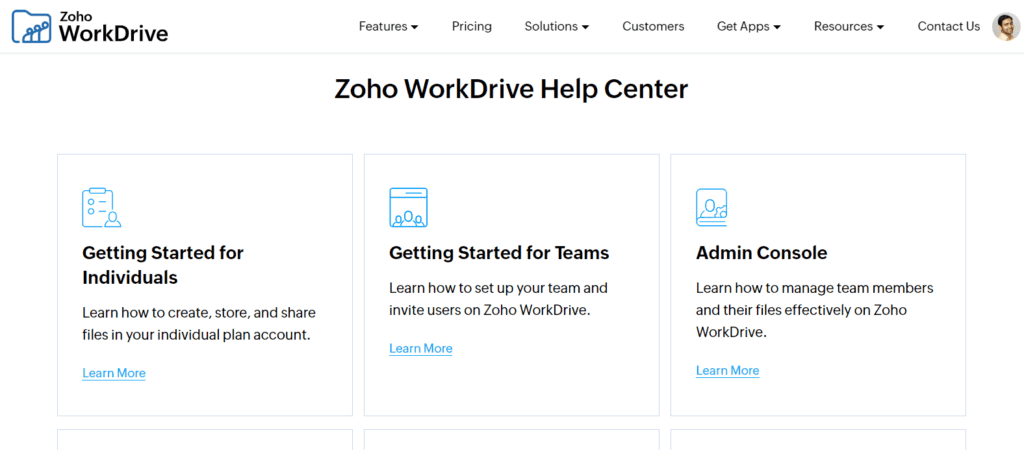
Task: Click the Admin Console heading
Action: coord(761,253)
